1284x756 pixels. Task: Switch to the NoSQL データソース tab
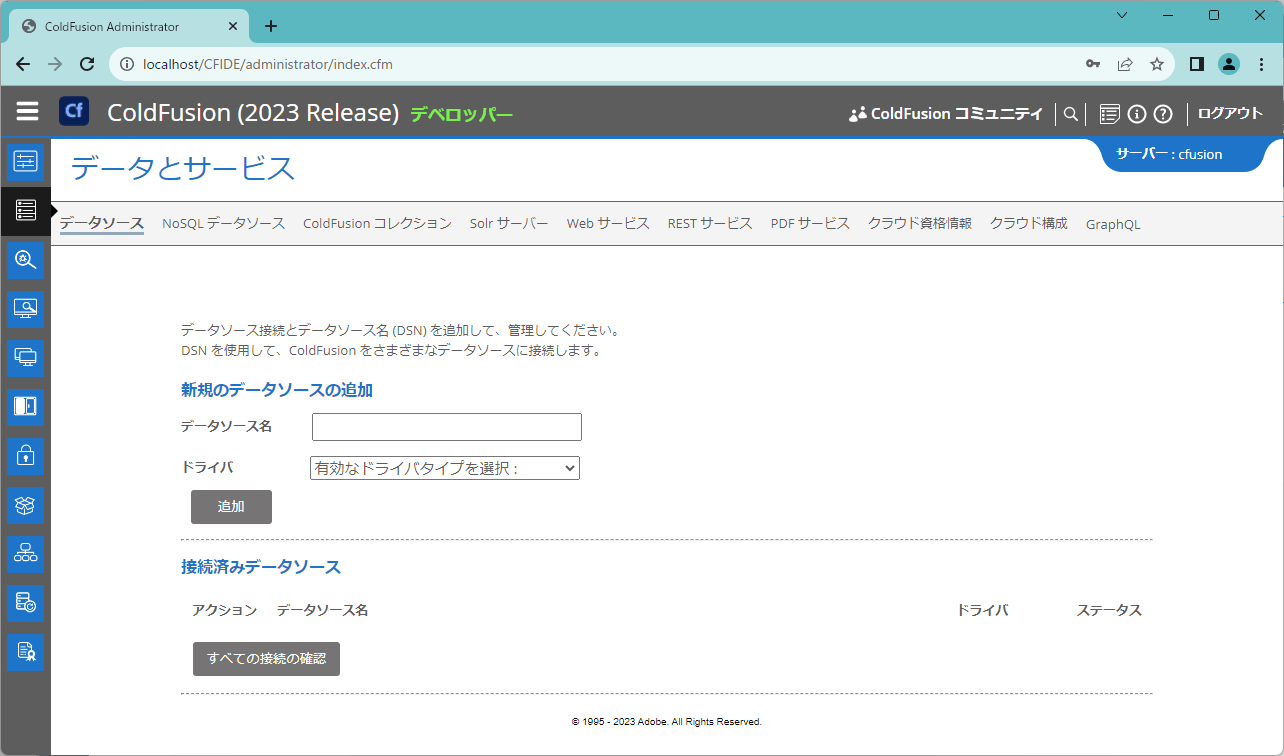(224, 223)
